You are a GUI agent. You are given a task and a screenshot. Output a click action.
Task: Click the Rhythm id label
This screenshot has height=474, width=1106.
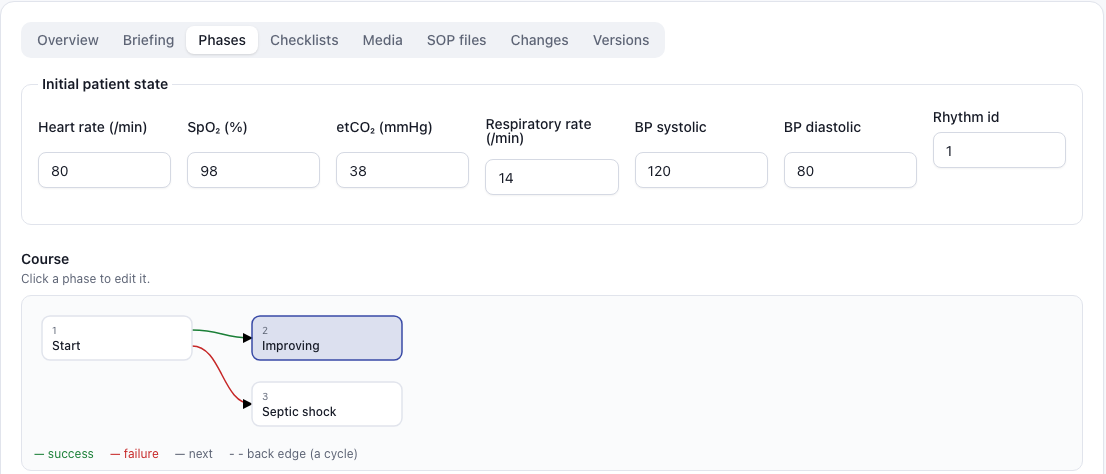click(x=966, y=117)
